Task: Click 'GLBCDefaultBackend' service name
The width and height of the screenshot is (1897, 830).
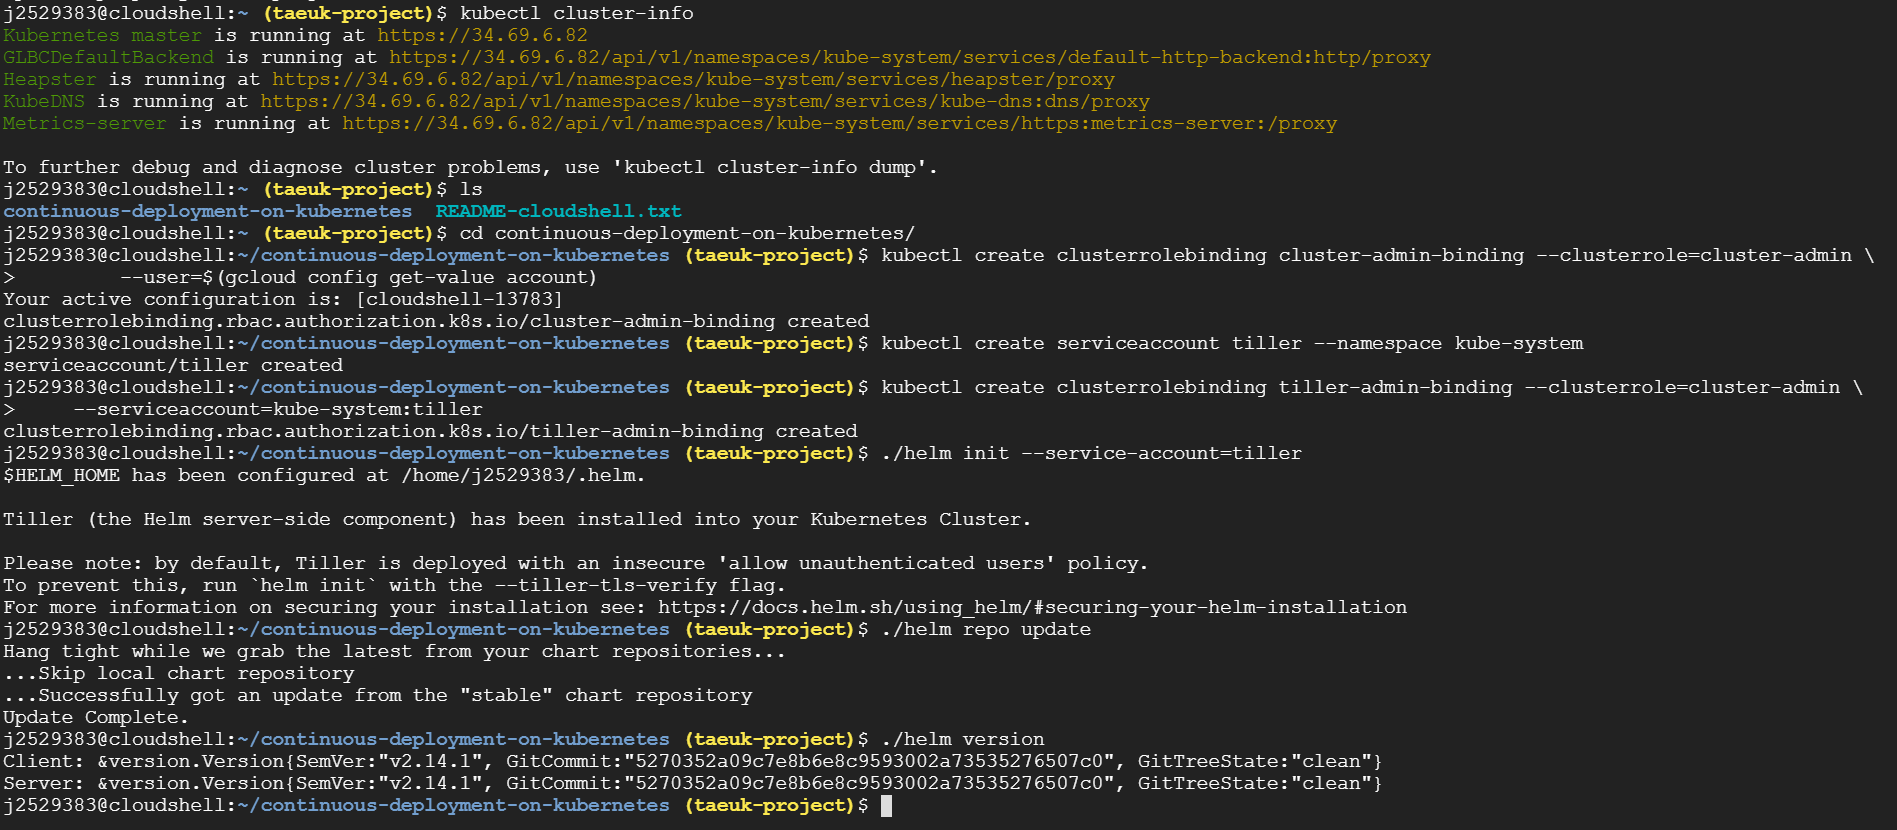Action: (108, 57)
